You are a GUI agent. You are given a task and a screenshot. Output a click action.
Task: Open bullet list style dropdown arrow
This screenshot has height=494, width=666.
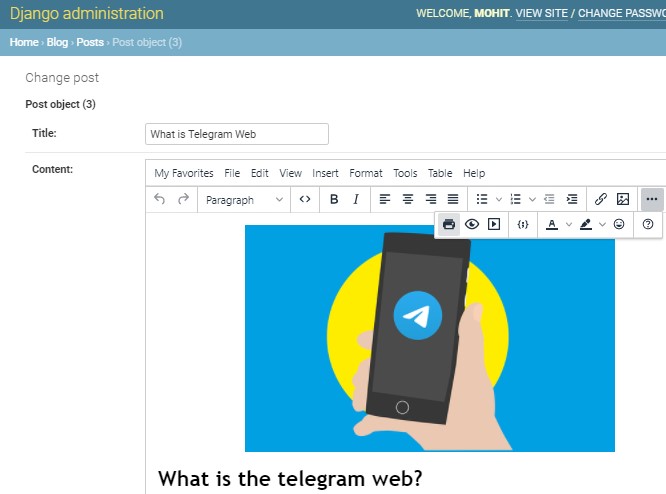pyautogui.click(x=499, y=199)
